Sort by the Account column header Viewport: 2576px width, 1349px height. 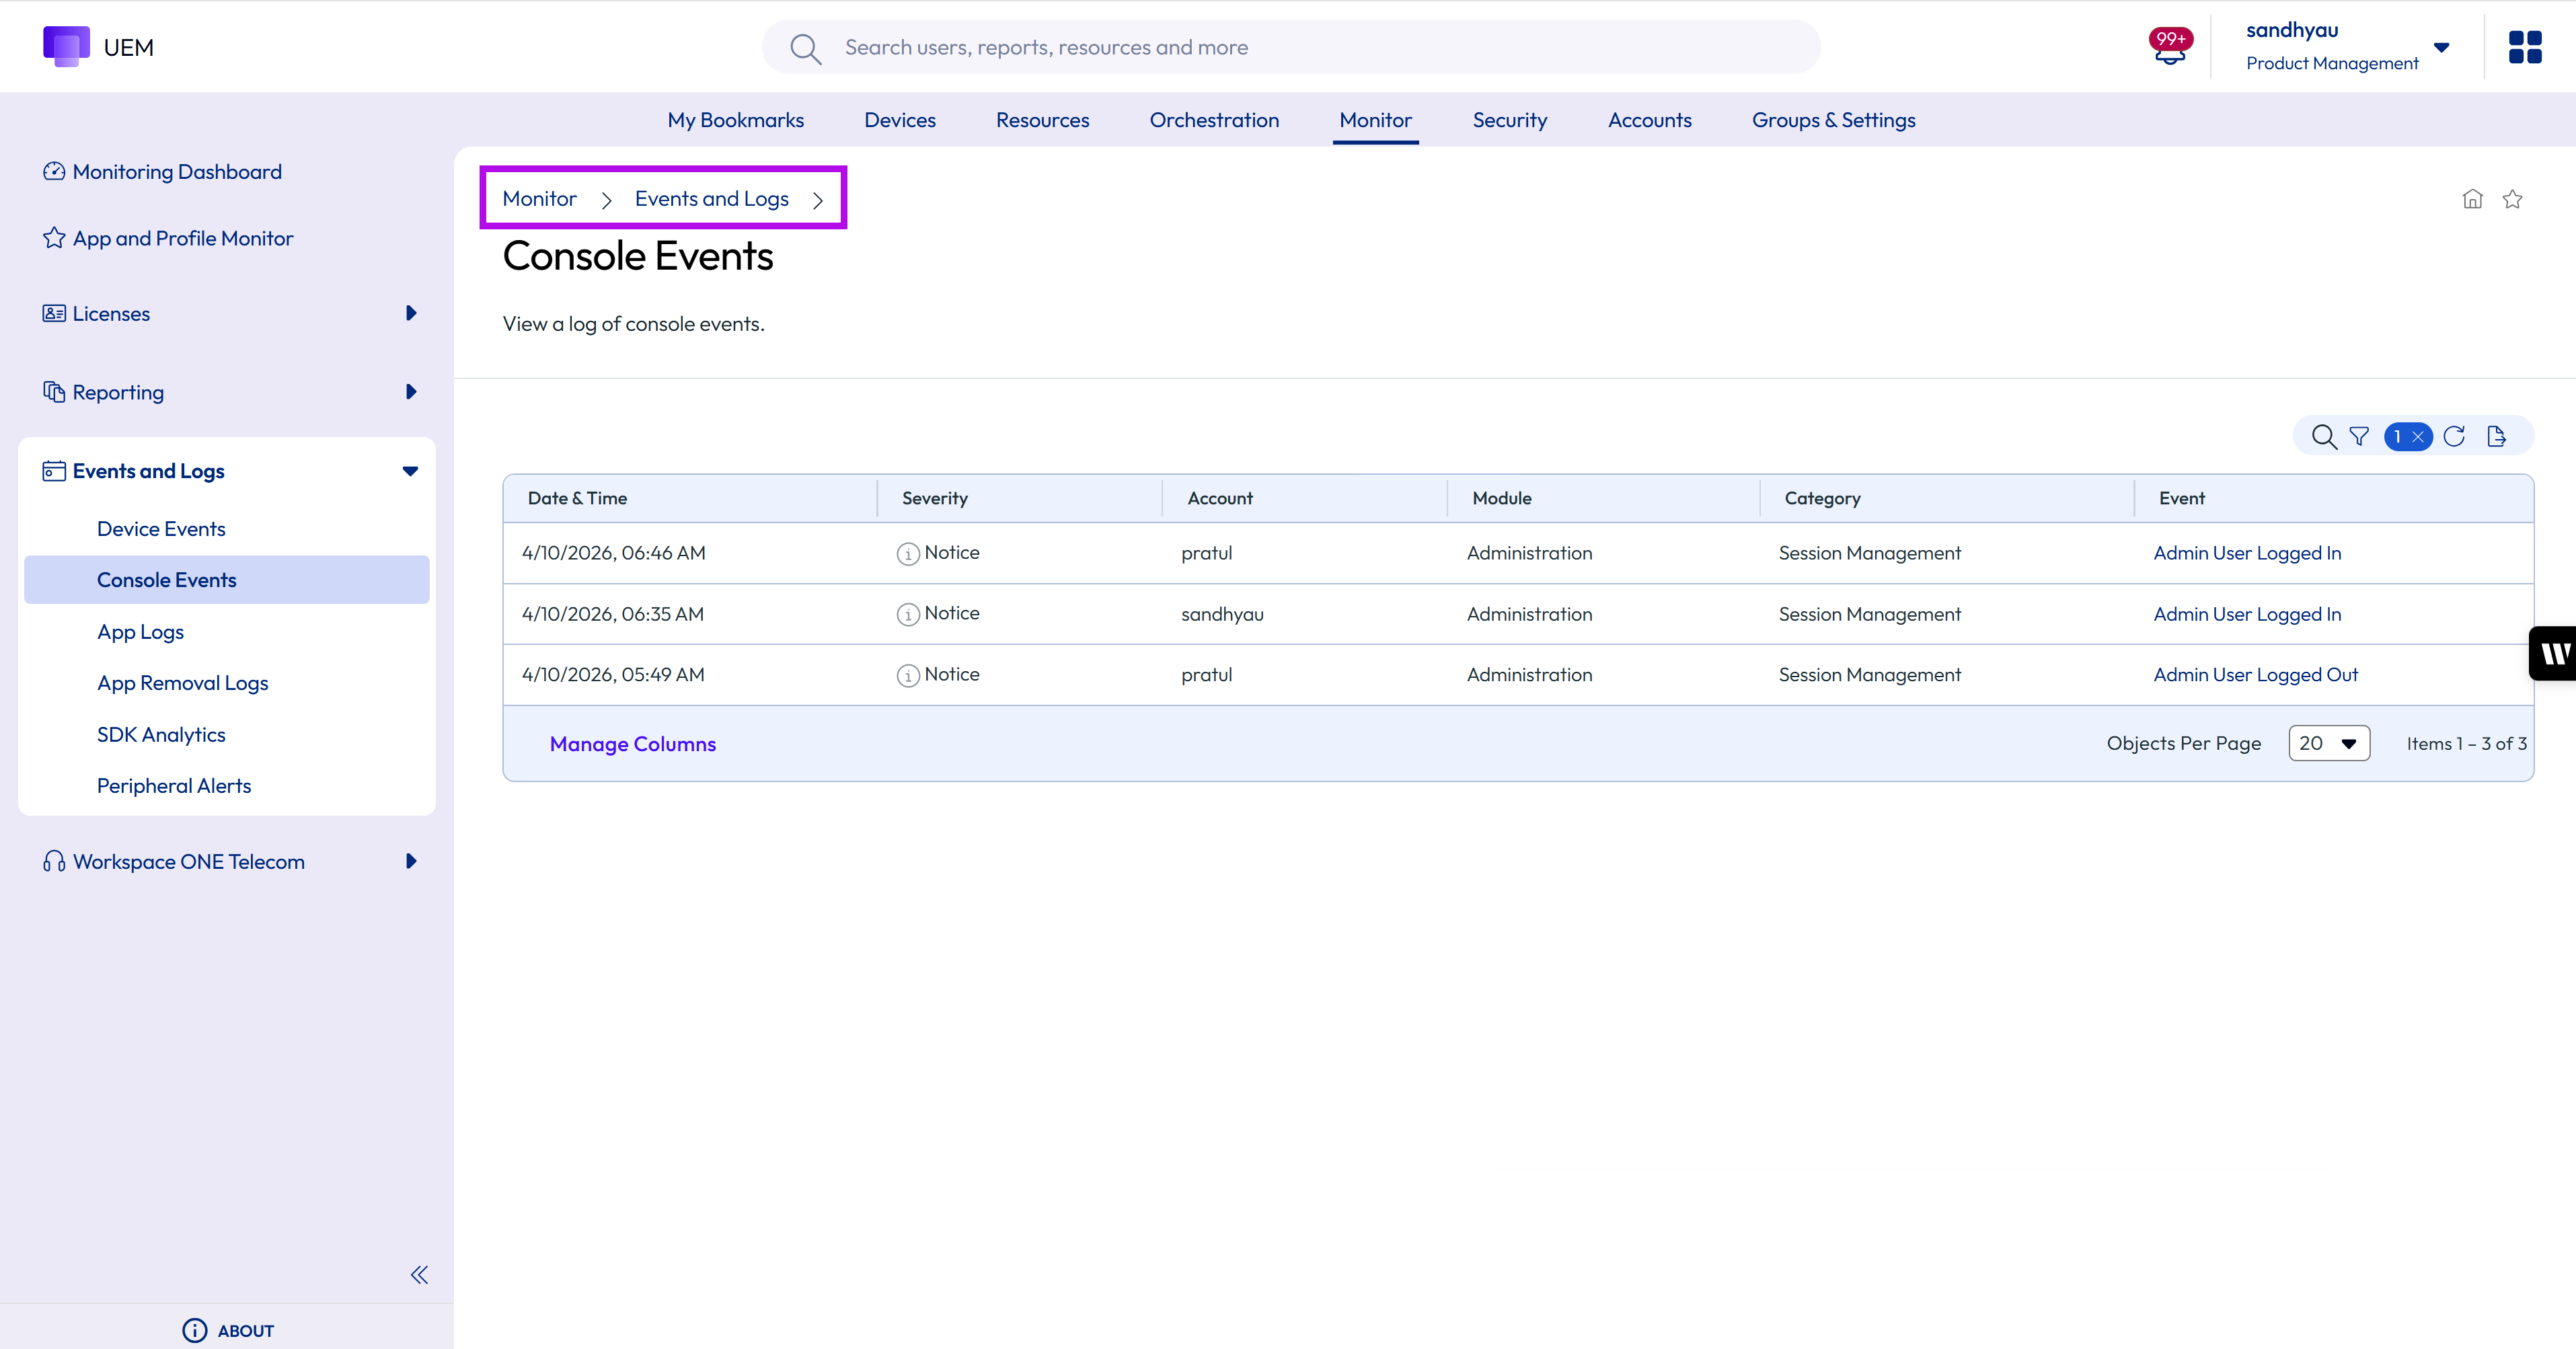pos(1220,499)
